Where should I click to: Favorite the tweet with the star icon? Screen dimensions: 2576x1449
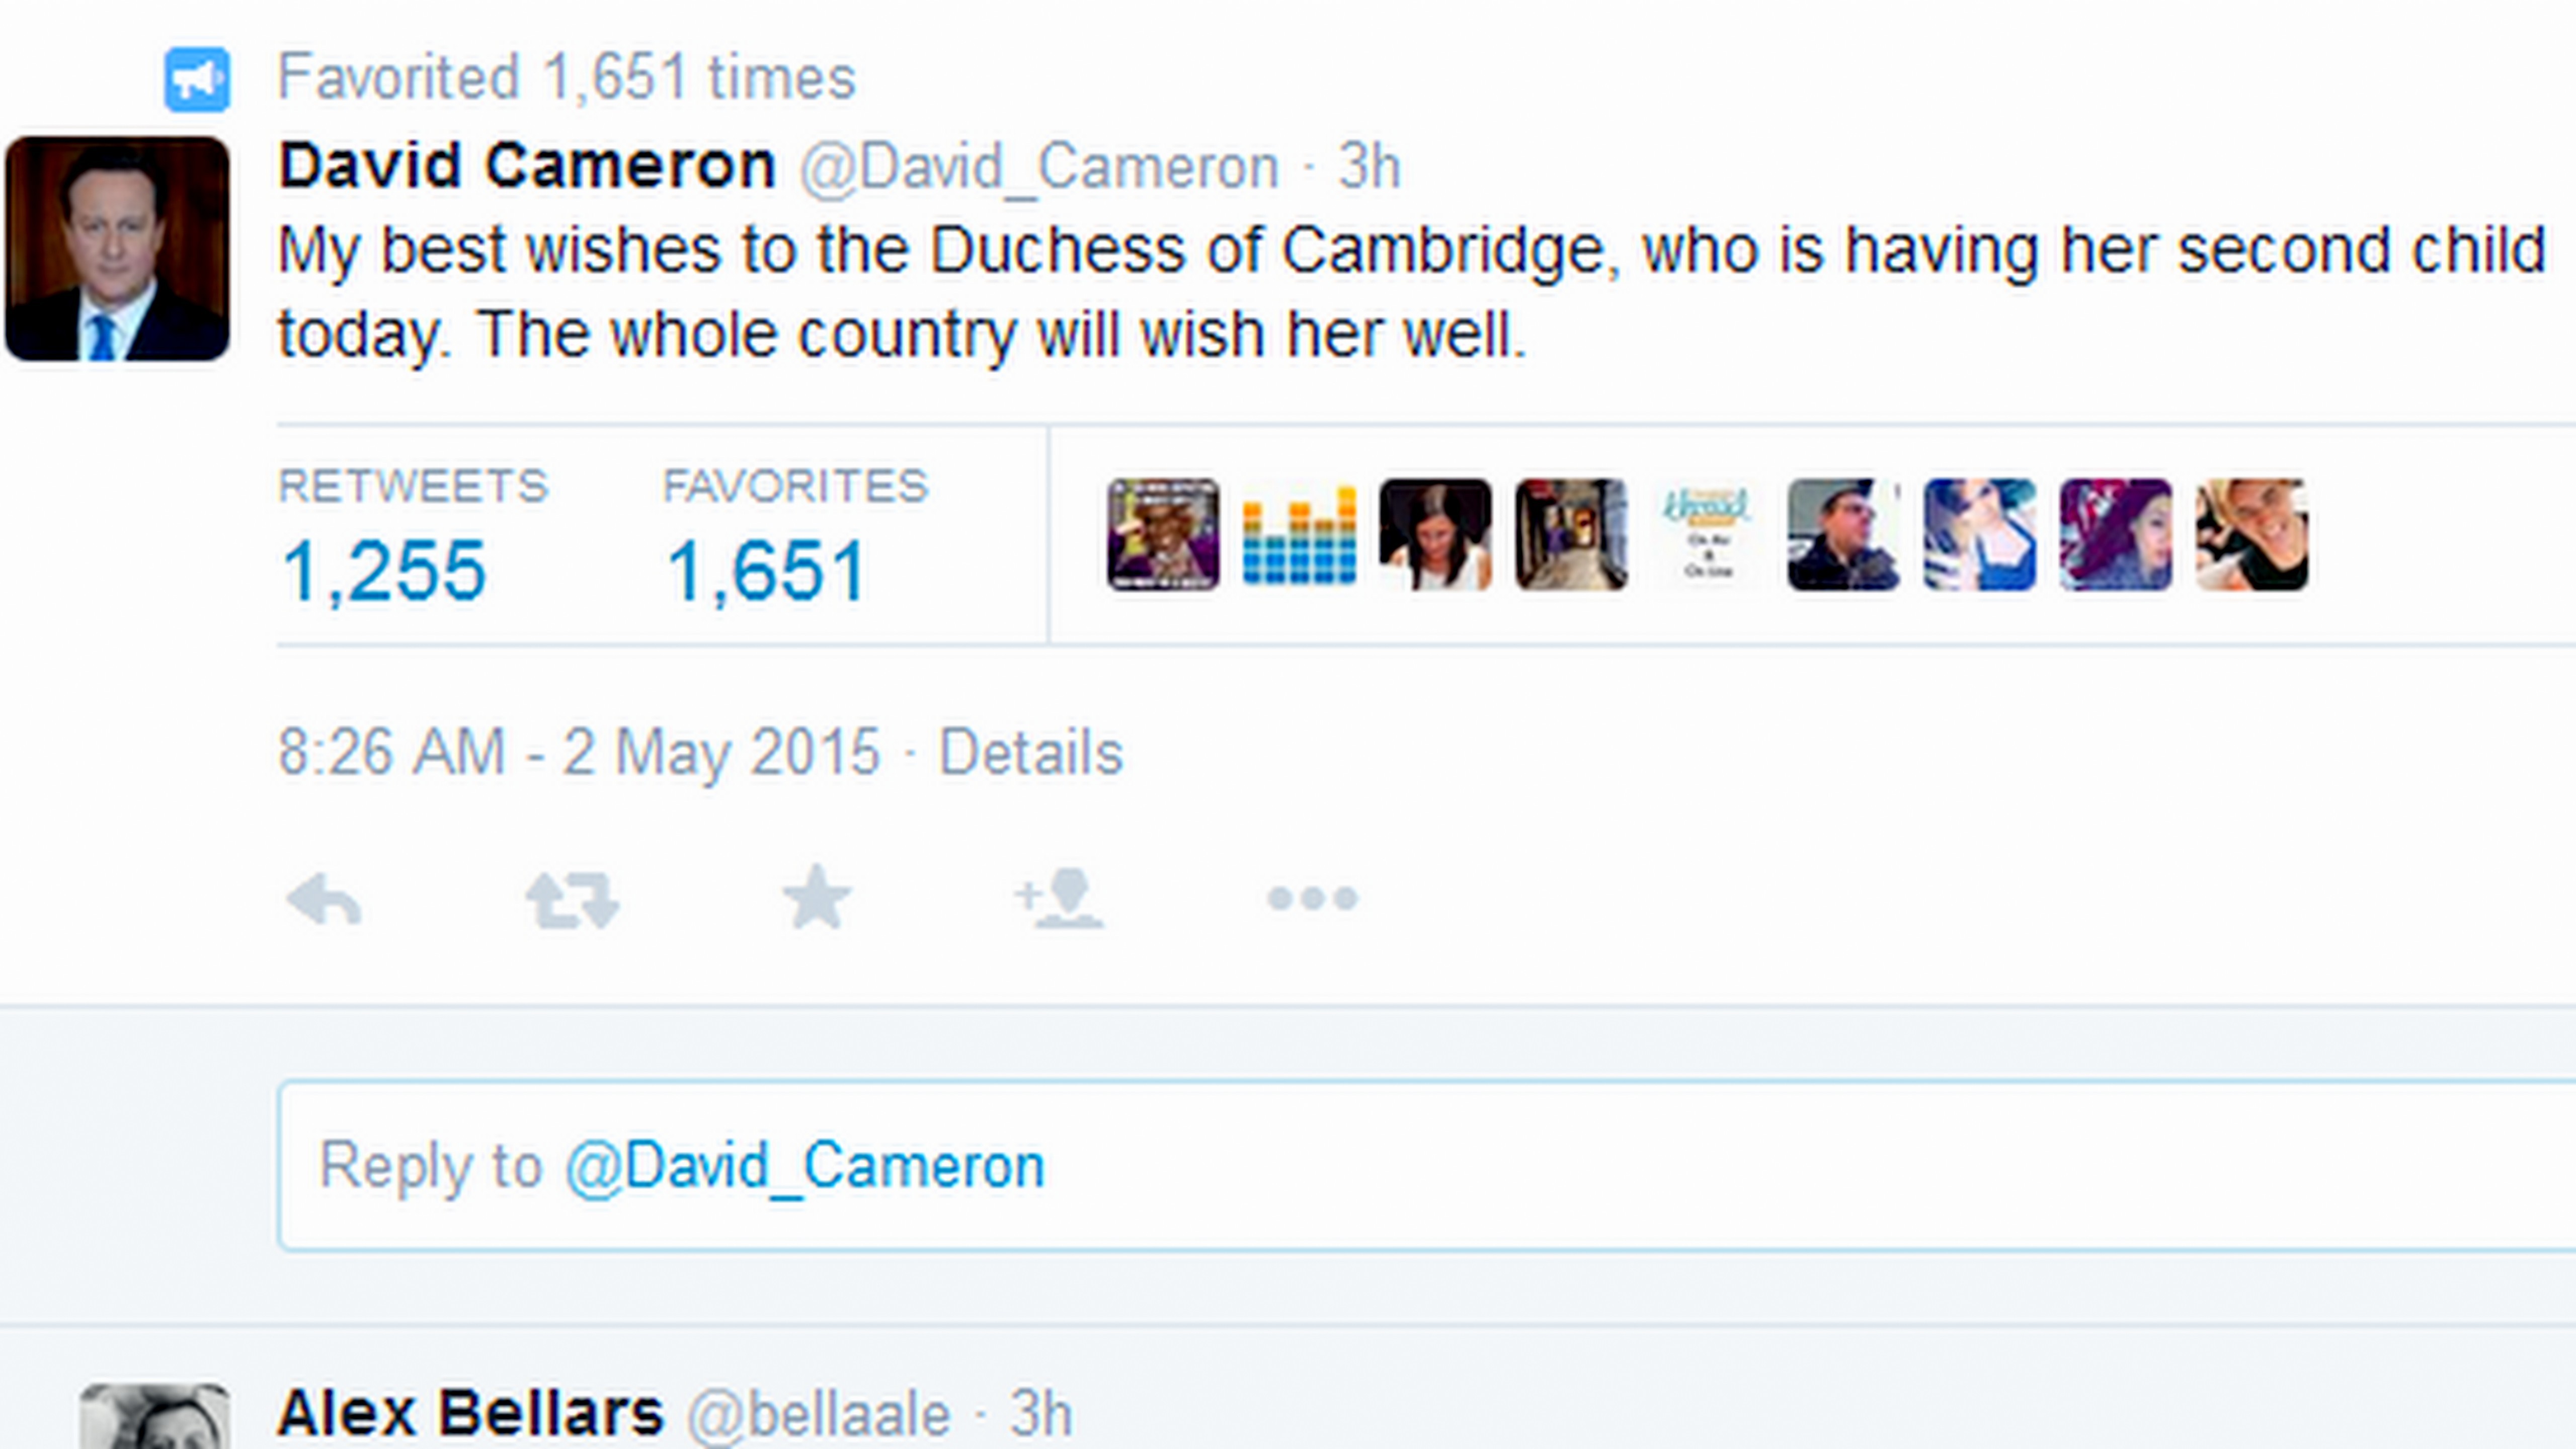816,897
